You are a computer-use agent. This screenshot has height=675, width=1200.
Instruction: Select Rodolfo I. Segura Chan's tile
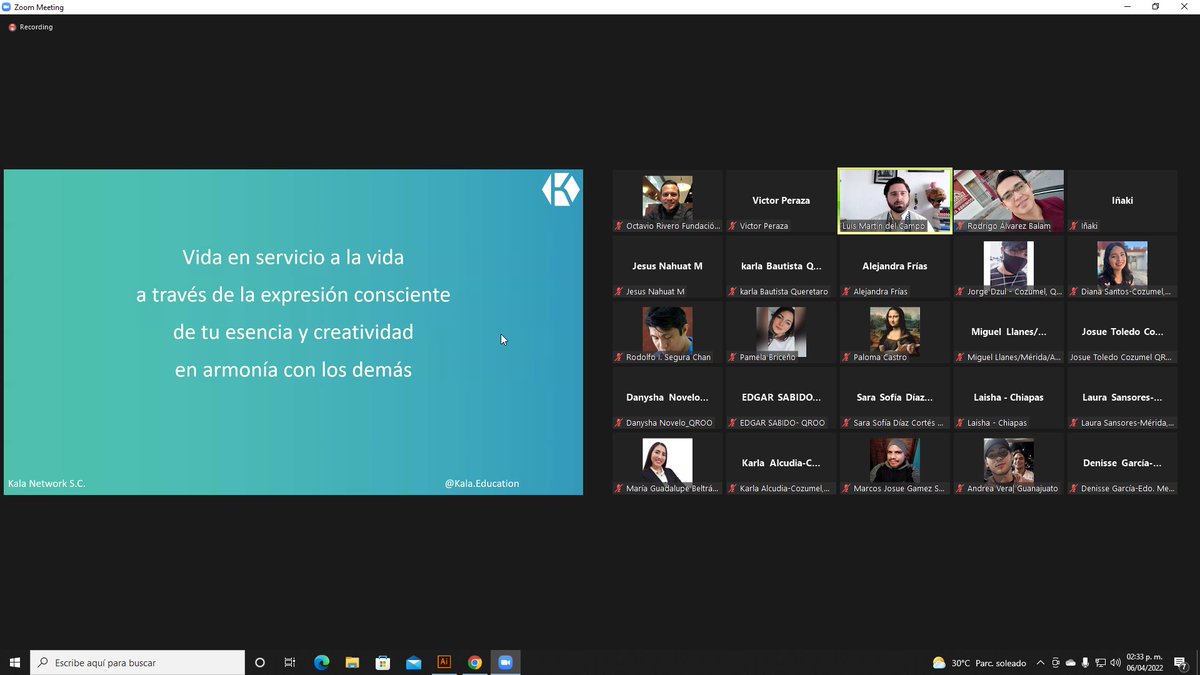pos(668,333)
